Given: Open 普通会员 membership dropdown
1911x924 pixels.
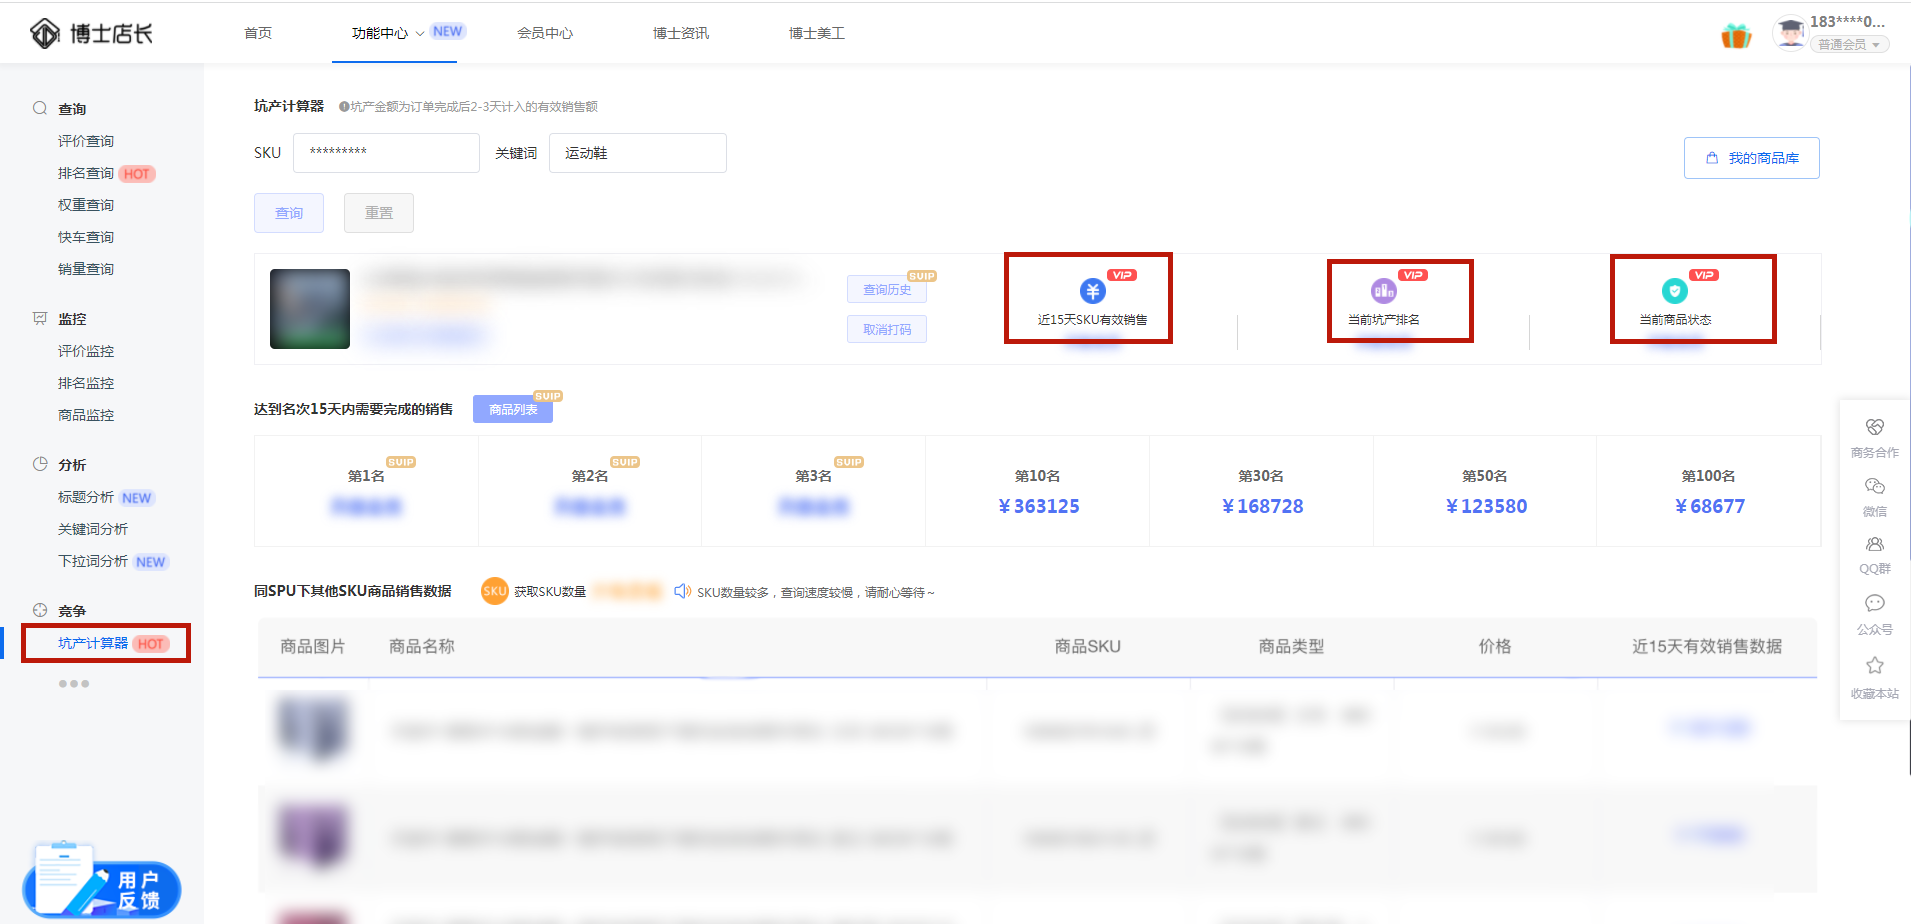Looking at the screenshot, I should (x=1849, y=45).
